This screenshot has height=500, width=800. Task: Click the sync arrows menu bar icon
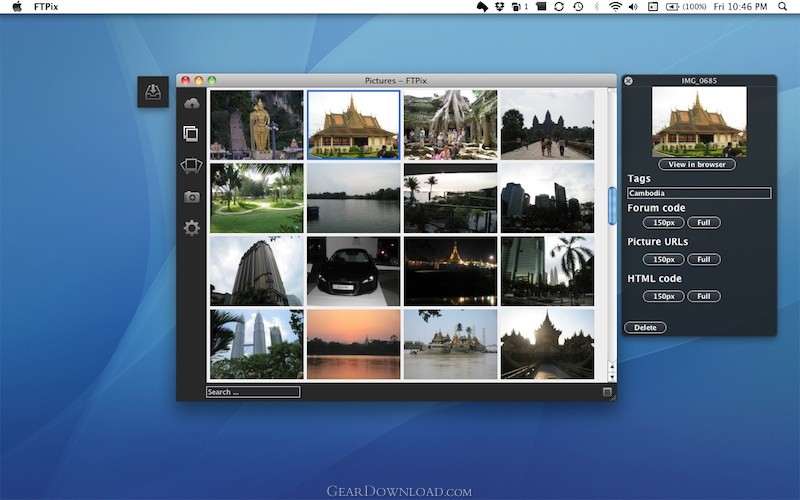559,7
